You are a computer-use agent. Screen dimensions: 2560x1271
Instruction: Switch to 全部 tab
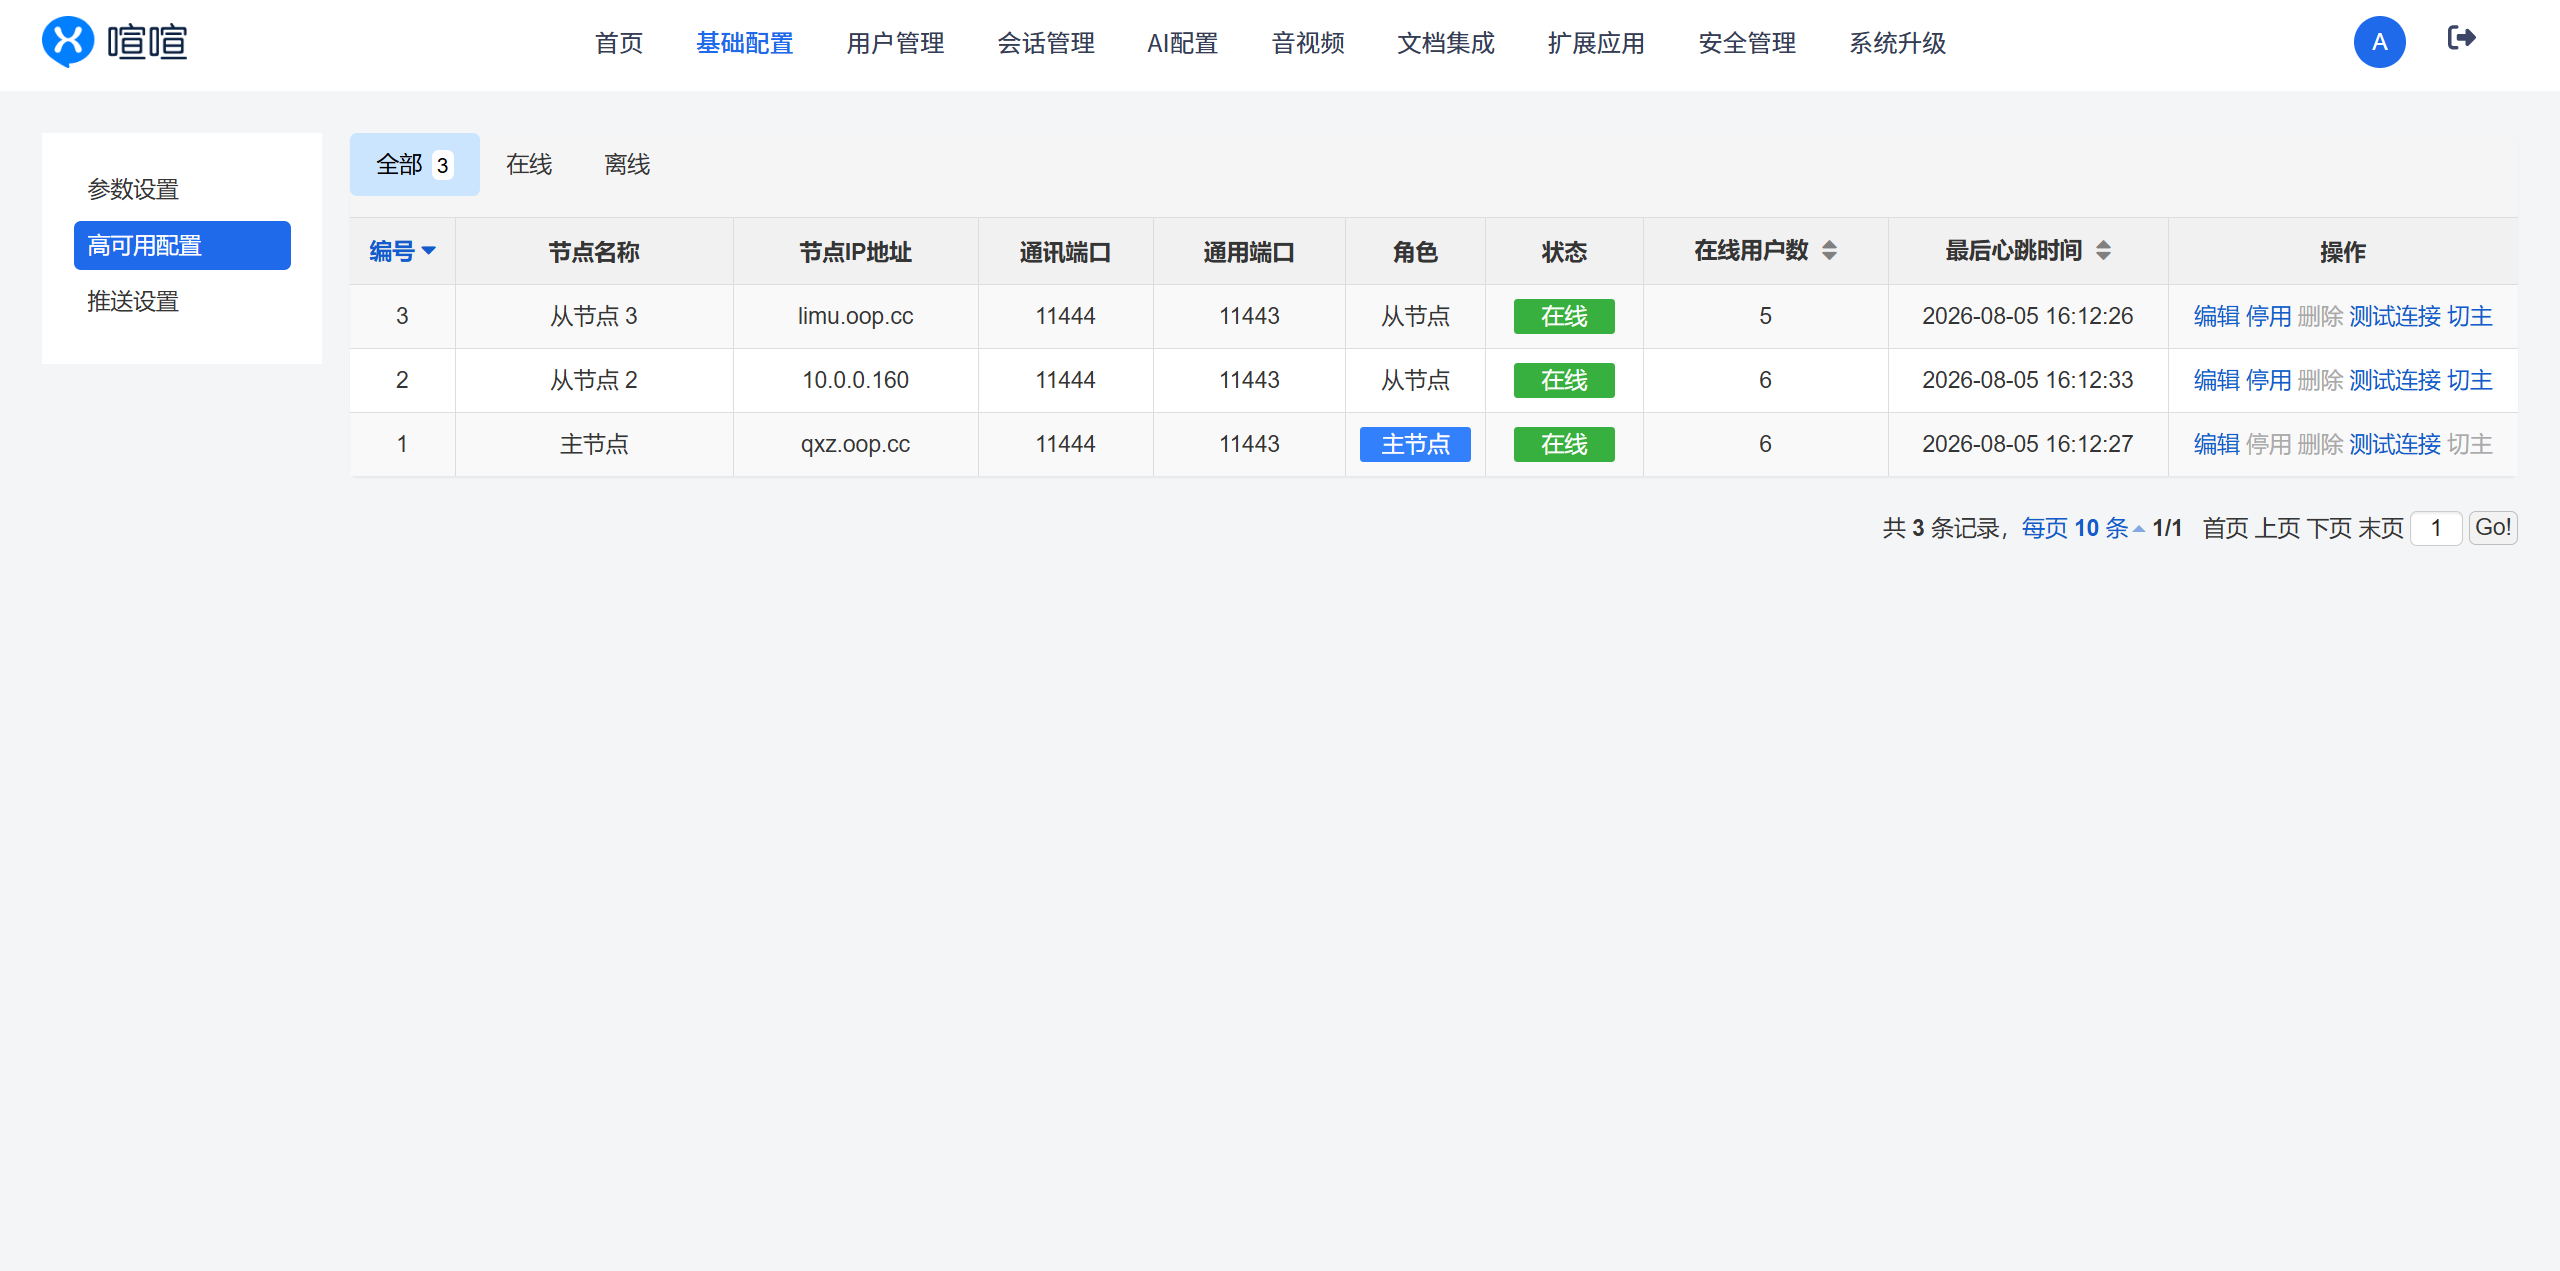click(414, 164)
